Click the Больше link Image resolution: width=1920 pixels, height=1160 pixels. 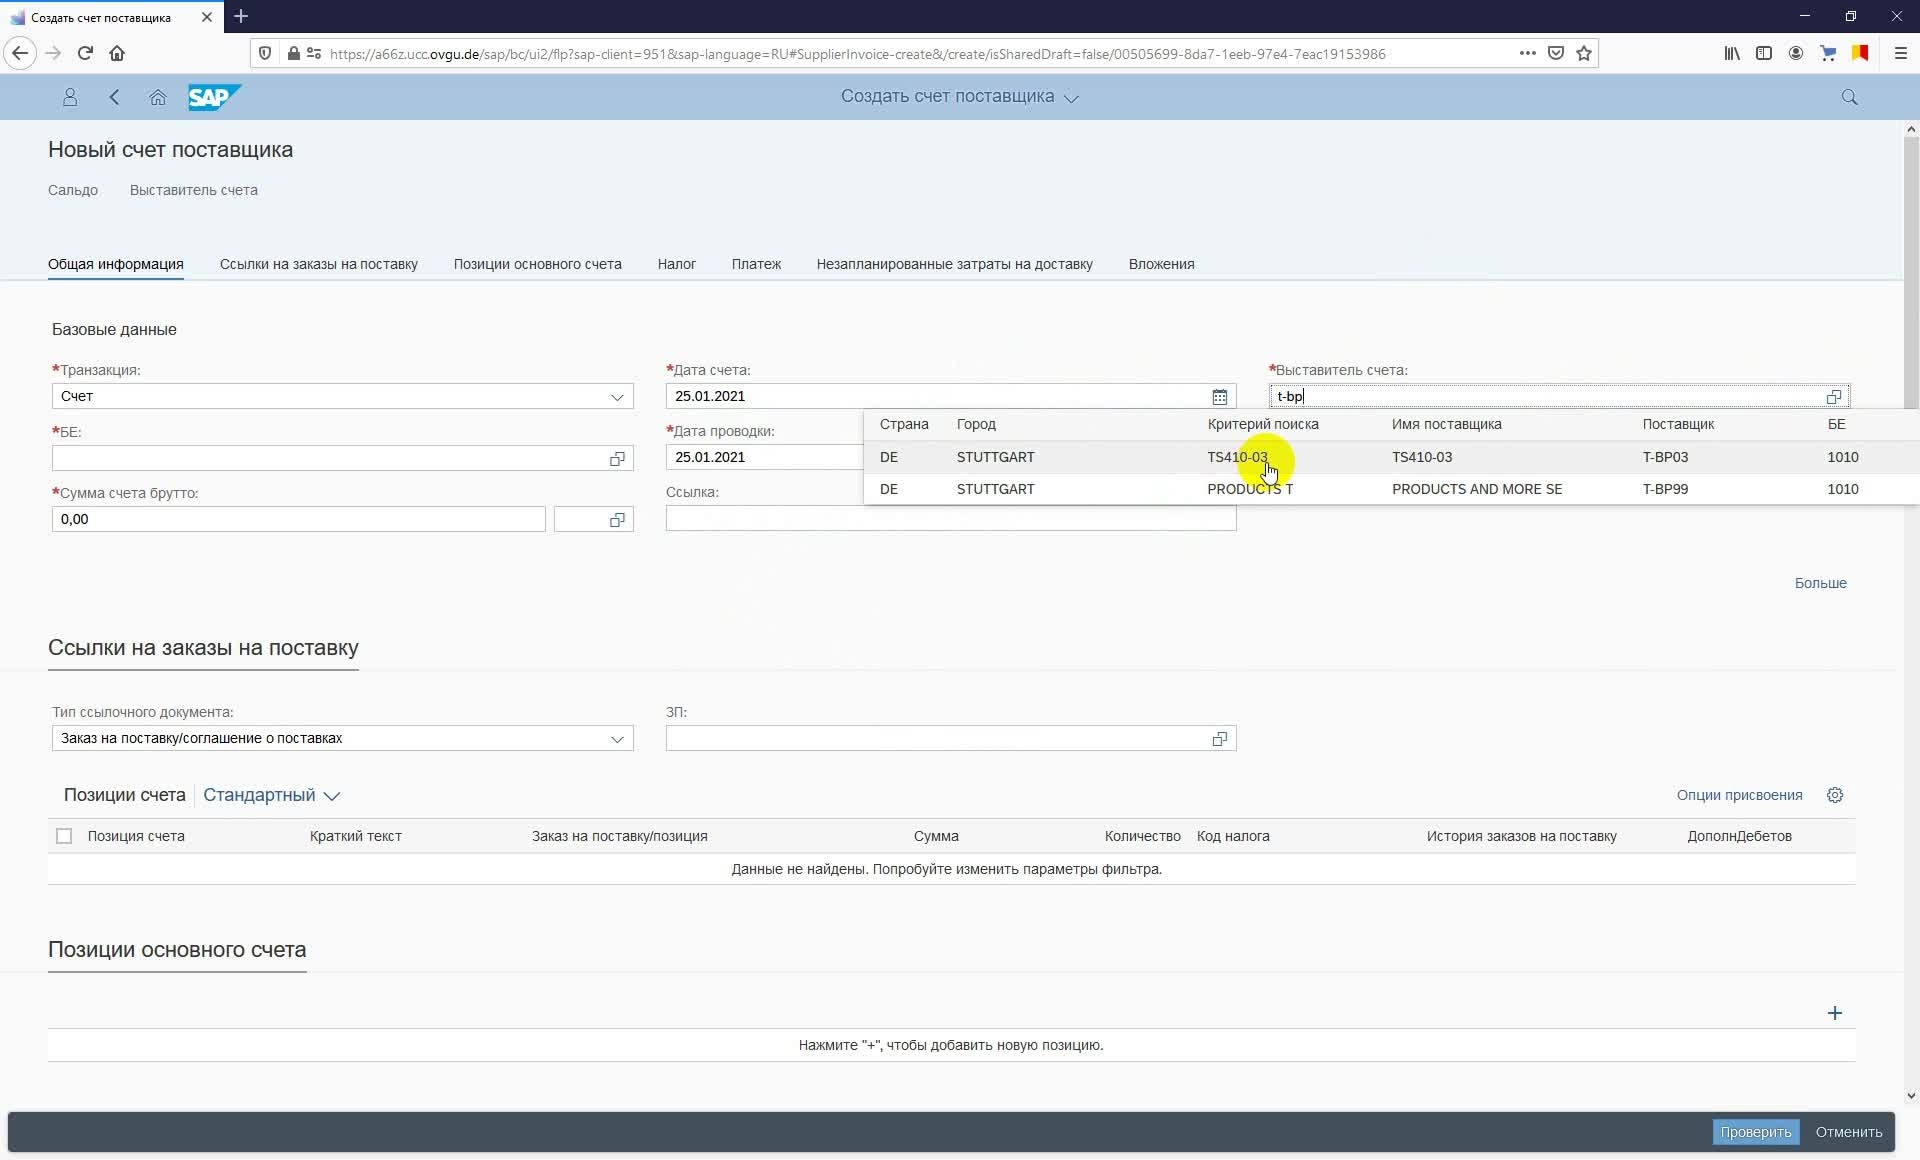1820,583
